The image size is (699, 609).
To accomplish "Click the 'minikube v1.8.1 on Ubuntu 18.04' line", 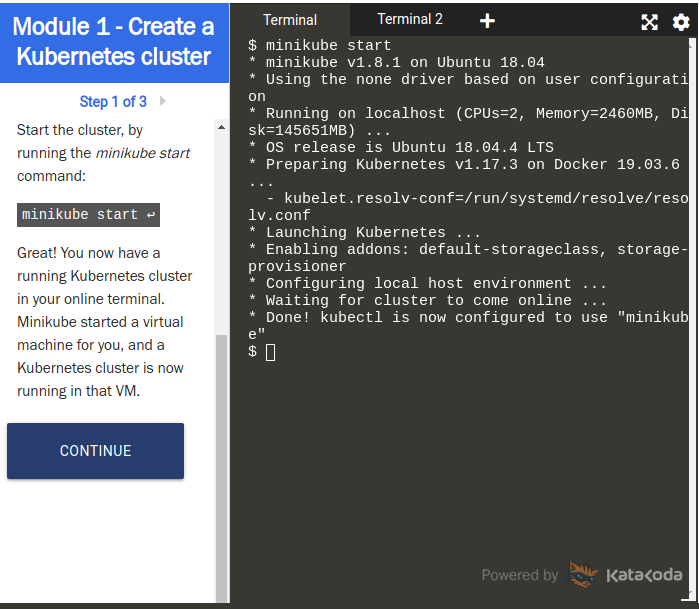I will (x=396, y=62).
